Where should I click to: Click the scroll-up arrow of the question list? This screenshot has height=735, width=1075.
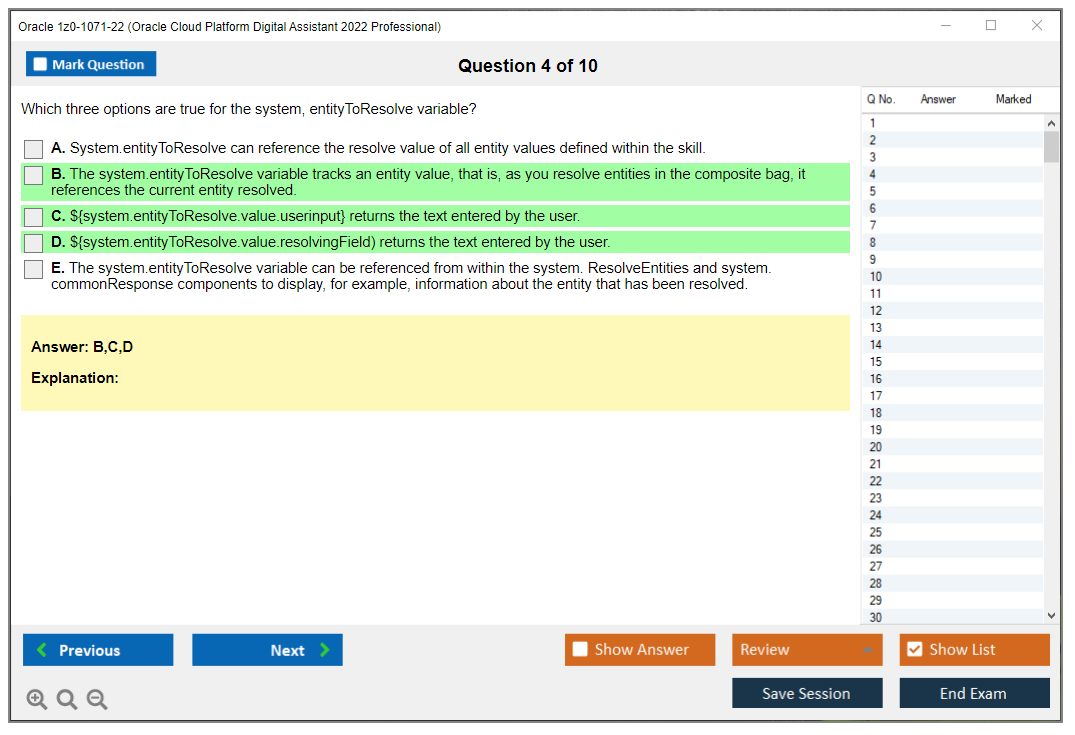pyautogui.click(x=1050, y=122)
